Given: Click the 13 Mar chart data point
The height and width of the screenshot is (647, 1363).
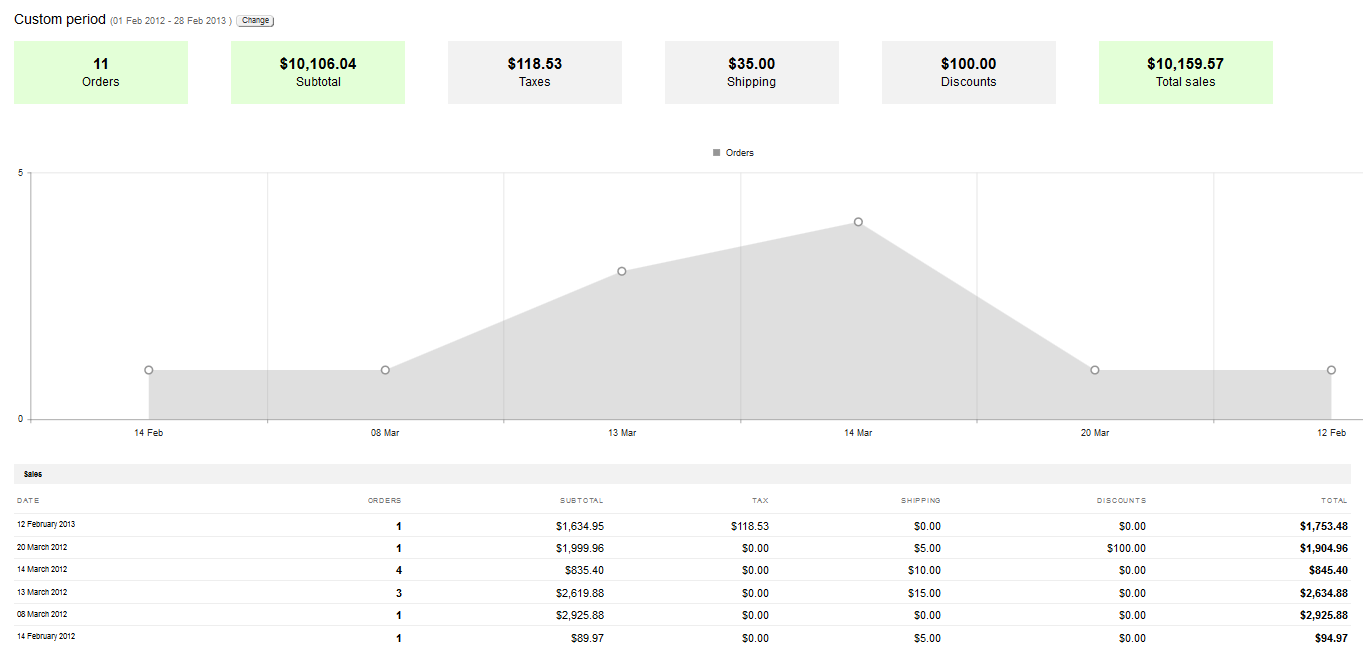Looking at the screenshot, I should (x=622, y=271).
